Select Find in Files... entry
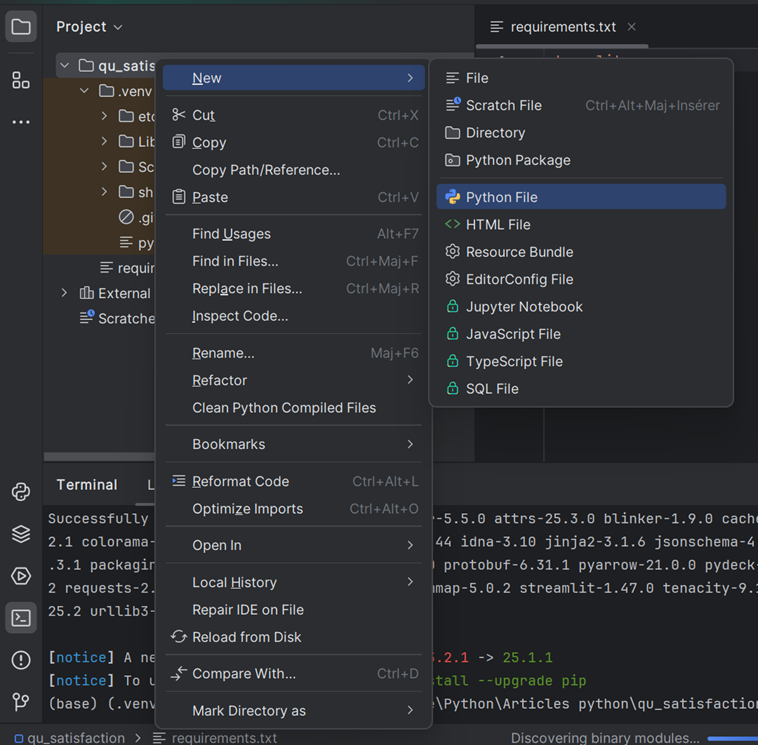The image size is (758, 745). click(293, 261)
